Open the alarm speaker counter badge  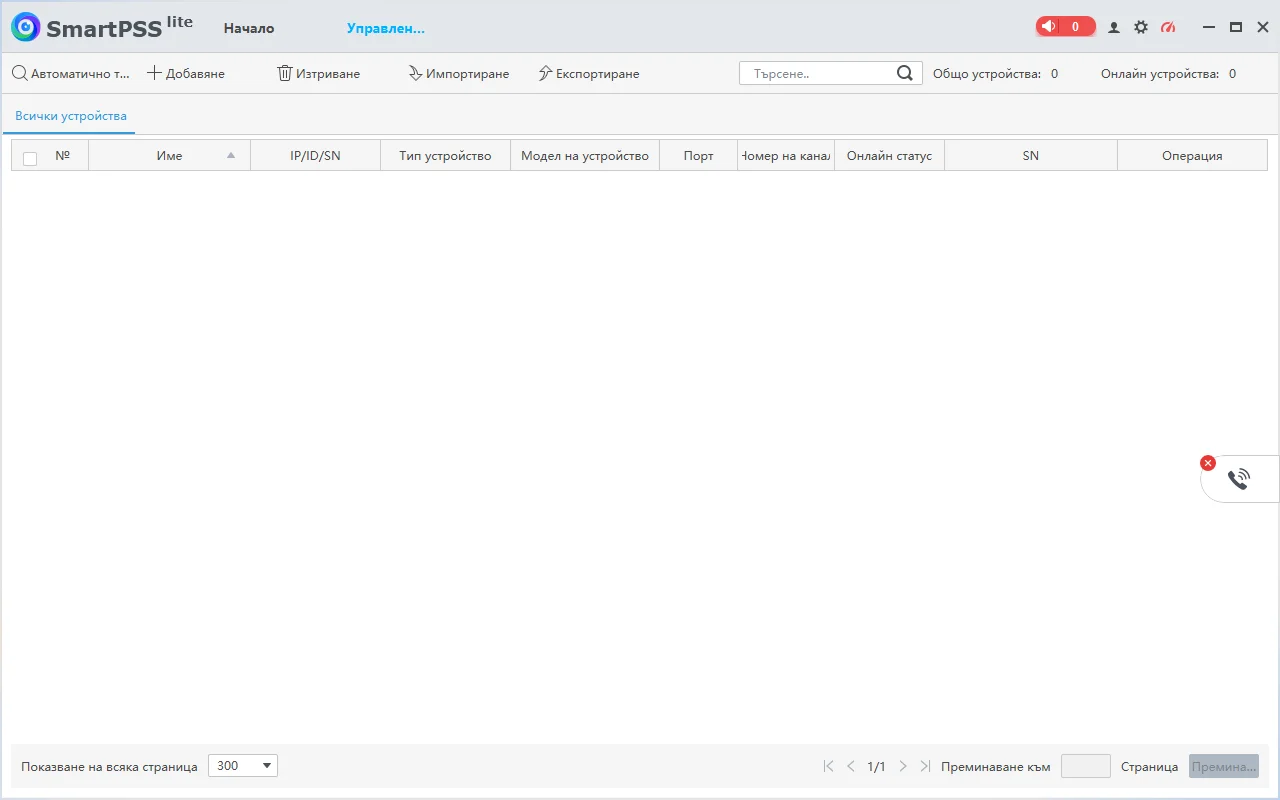coord(1065,27)
